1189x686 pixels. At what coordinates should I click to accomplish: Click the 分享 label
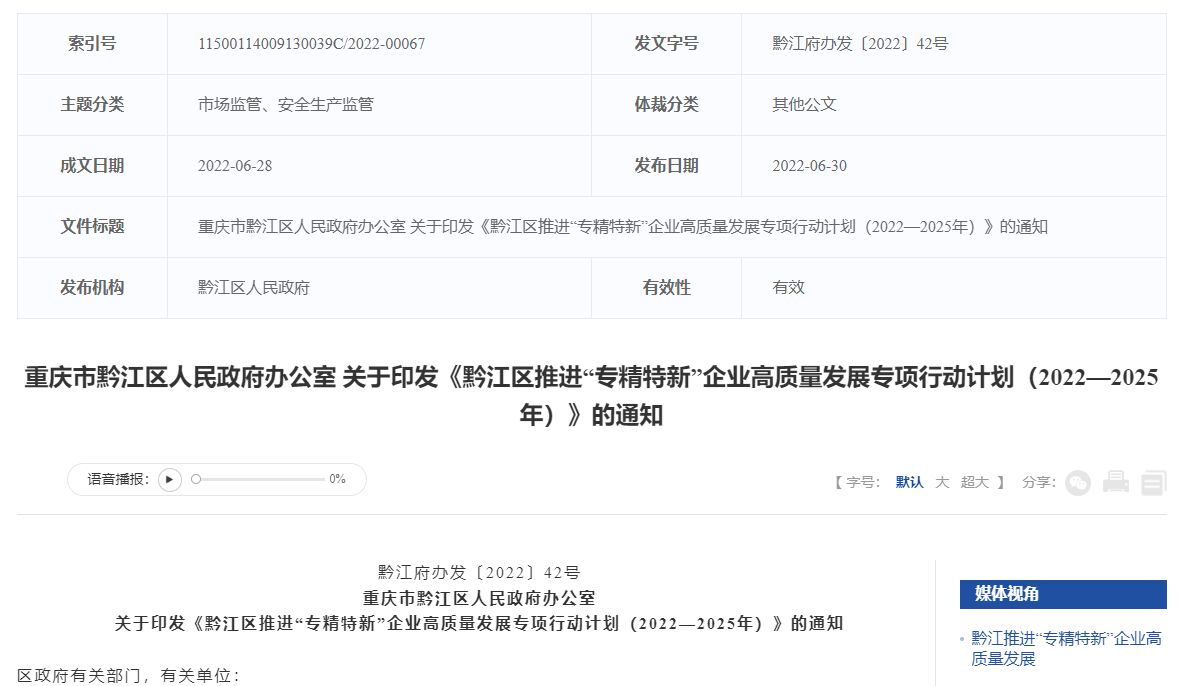click(1039, 482)
